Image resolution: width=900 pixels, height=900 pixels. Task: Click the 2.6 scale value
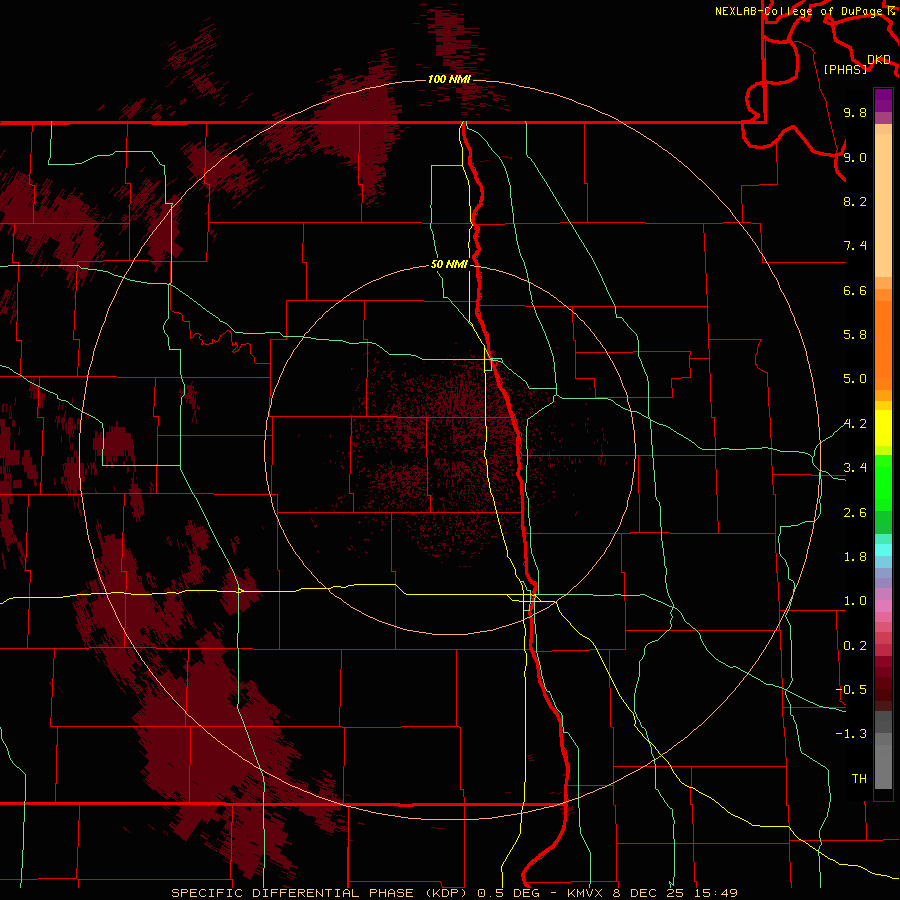click(x=855, y=513)
